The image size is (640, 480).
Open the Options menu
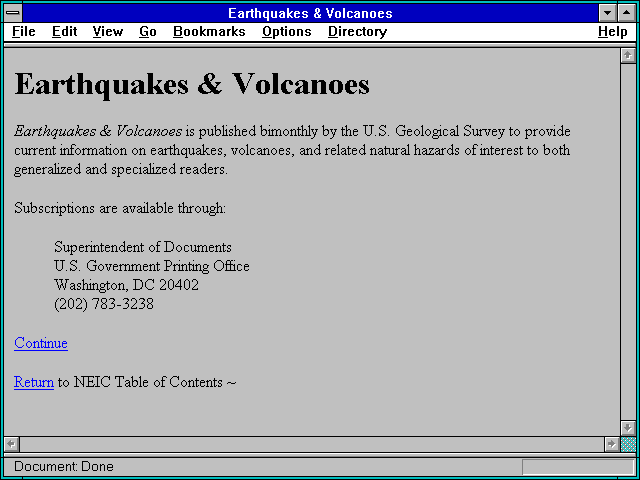[x=287, y=32]
